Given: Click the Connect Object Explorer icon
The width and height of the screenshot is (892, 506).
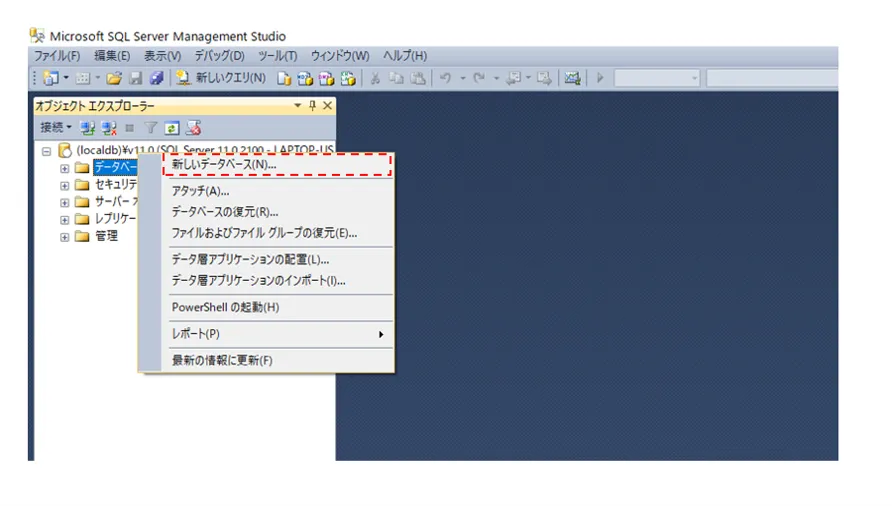Looking at the screenshot, I should pos(88,128).
